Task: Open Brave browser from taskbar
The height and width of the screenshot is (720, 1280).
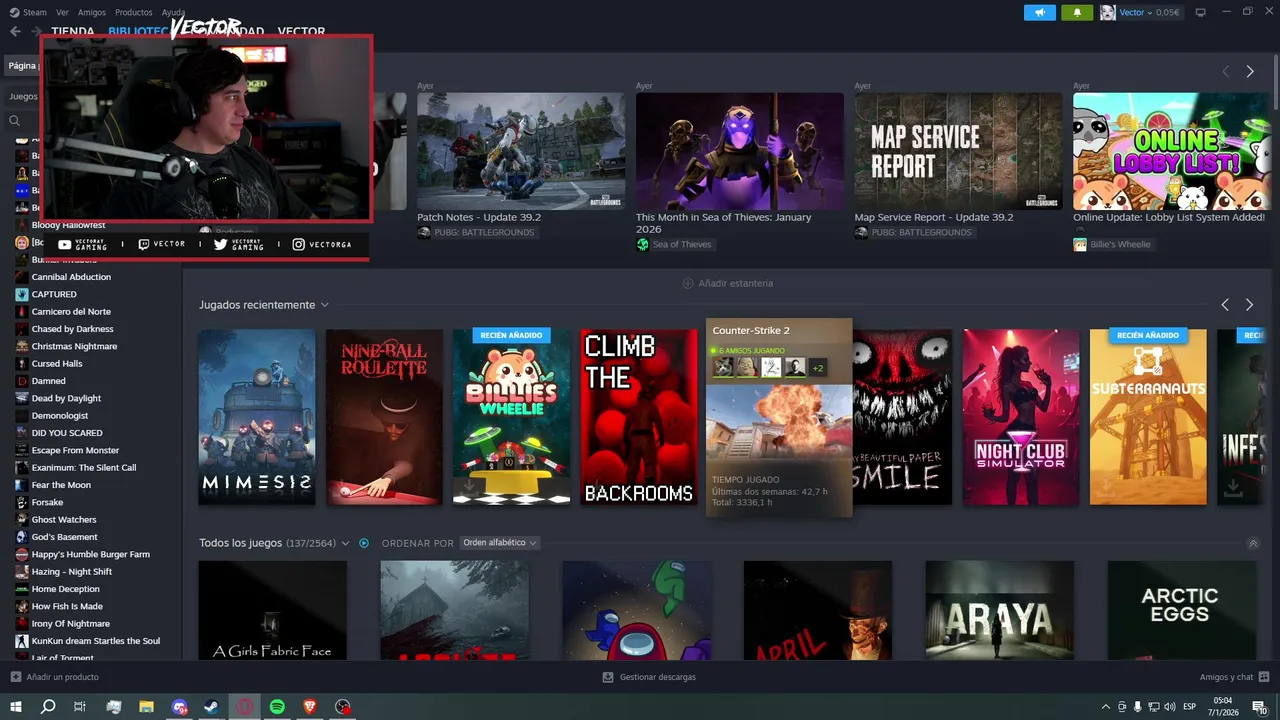Action: point(310,707)
